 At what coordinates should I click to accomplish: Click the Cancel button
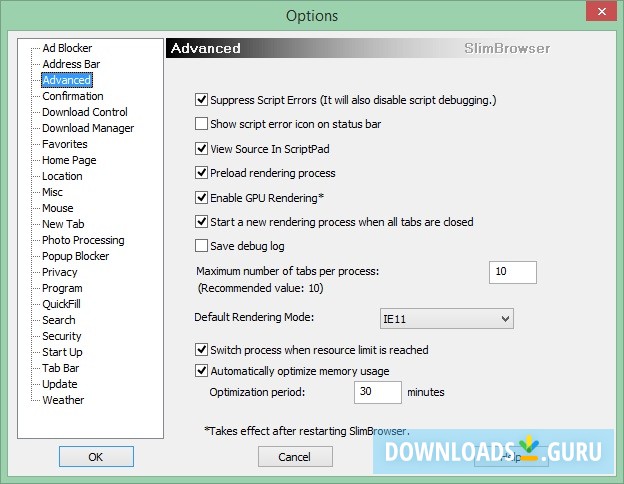pyautogui.click(x=295, y=457)
